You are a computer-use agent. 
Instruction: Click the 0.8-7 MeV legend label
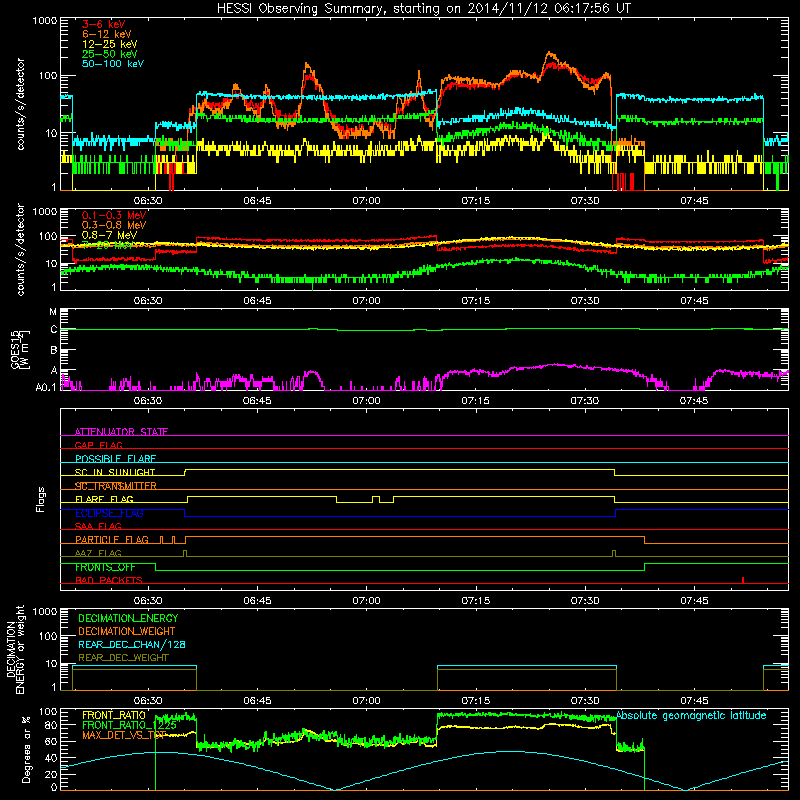[x=110, y=235]
